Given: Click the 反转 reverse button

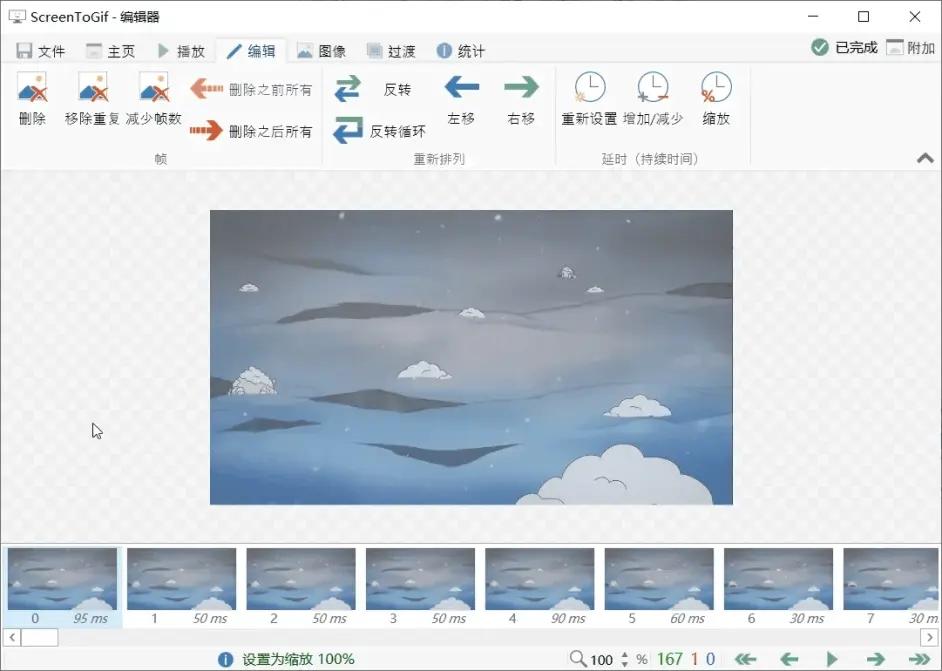Looking at the screenshot, I should pos(373,89).
